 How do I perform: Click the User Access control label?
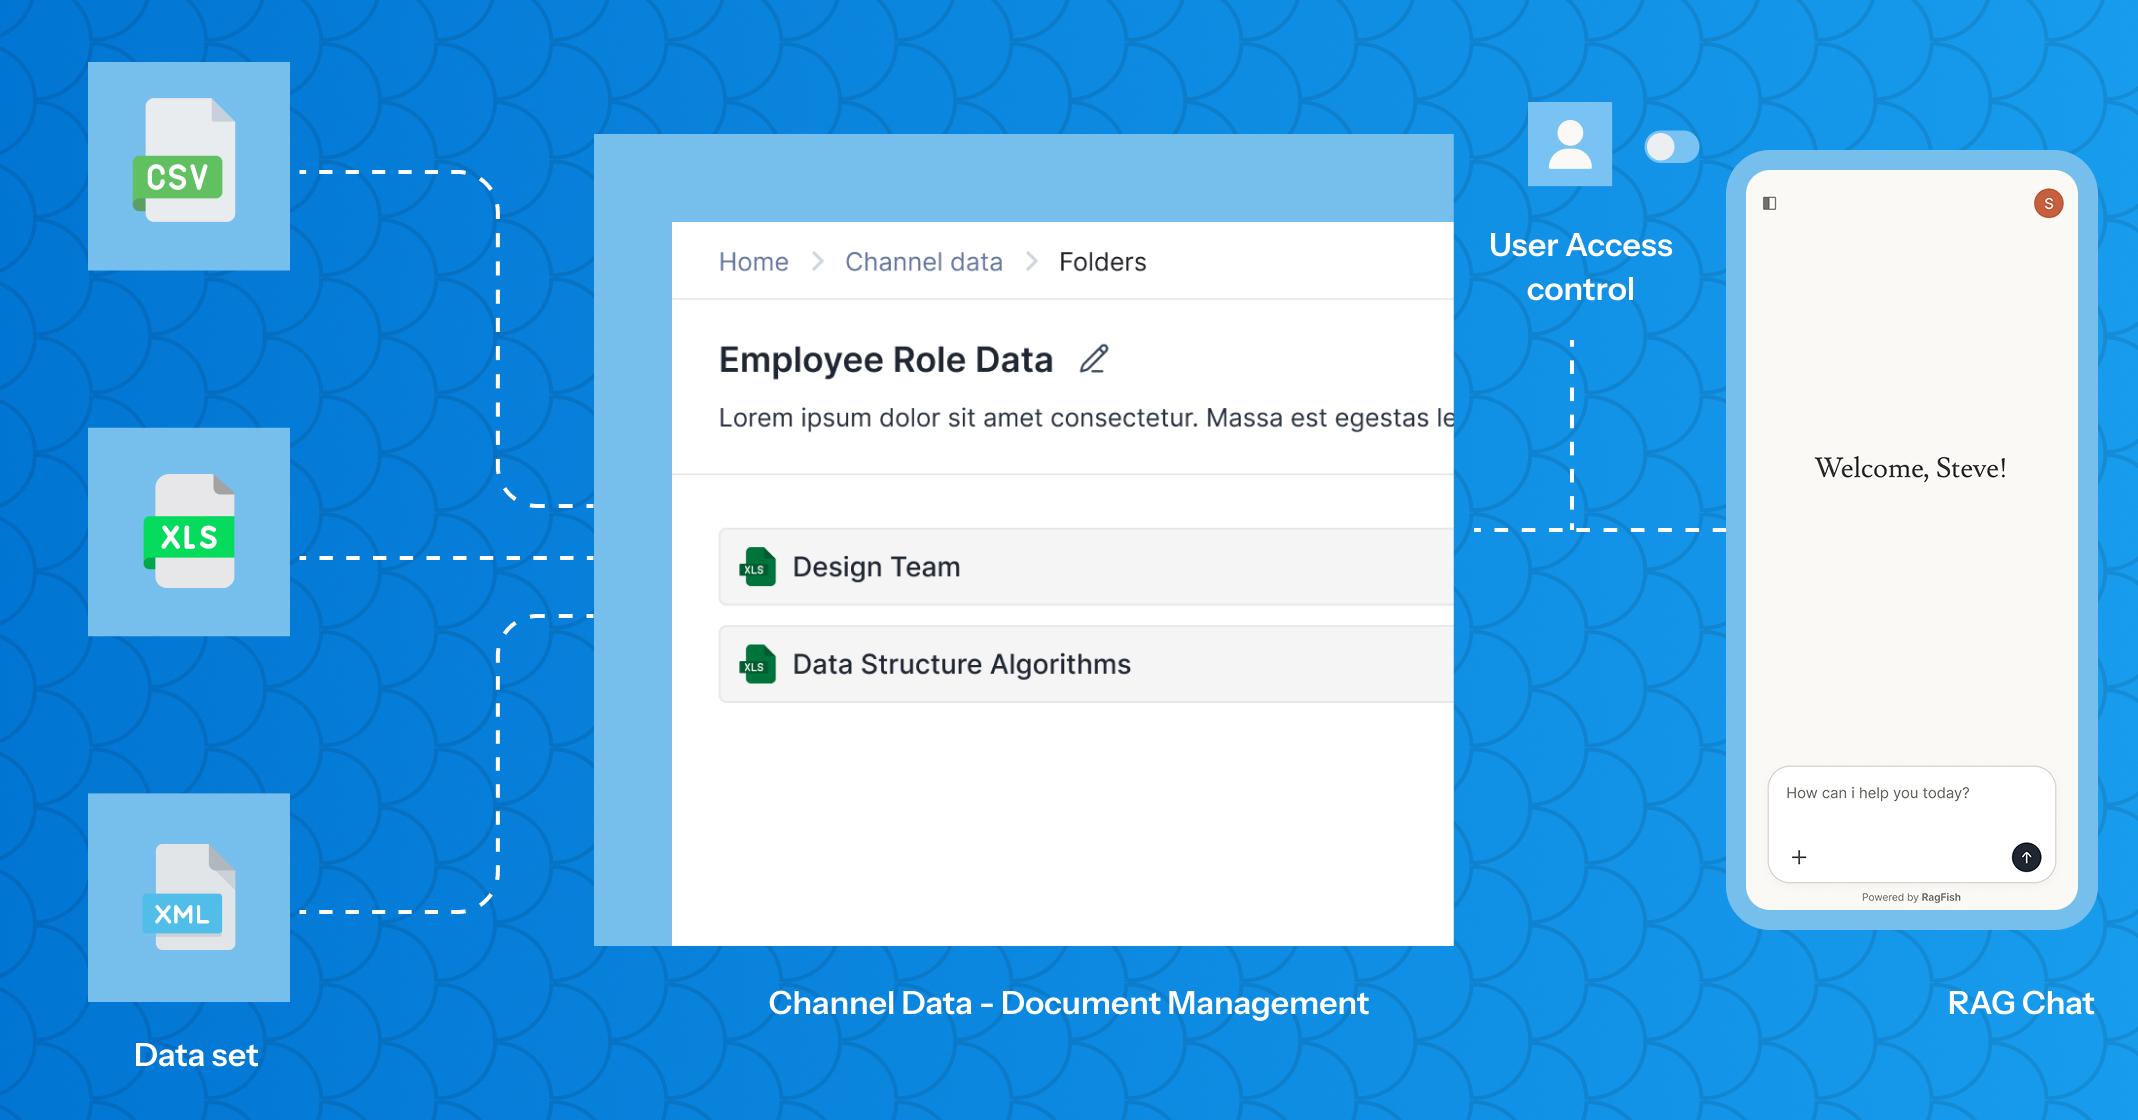point(1580,267)
